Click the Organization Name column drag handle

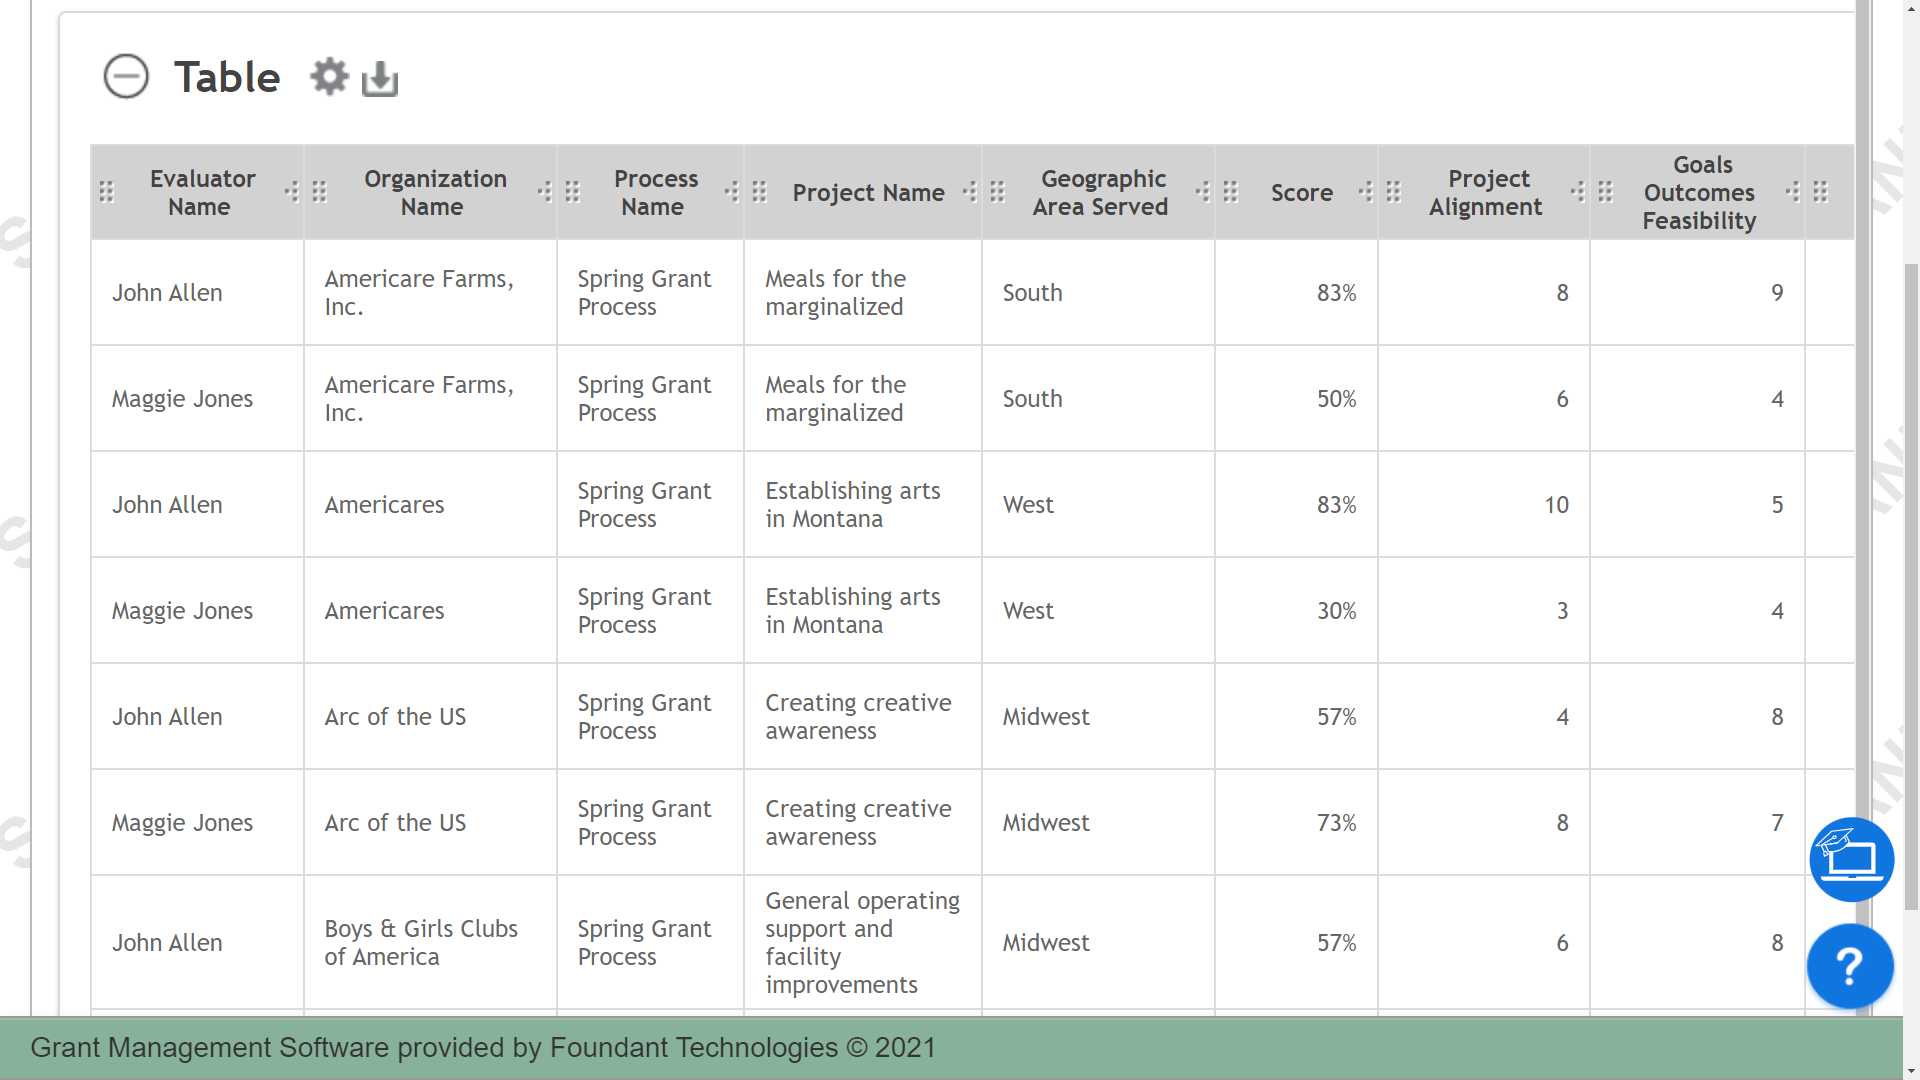[320, 192]
